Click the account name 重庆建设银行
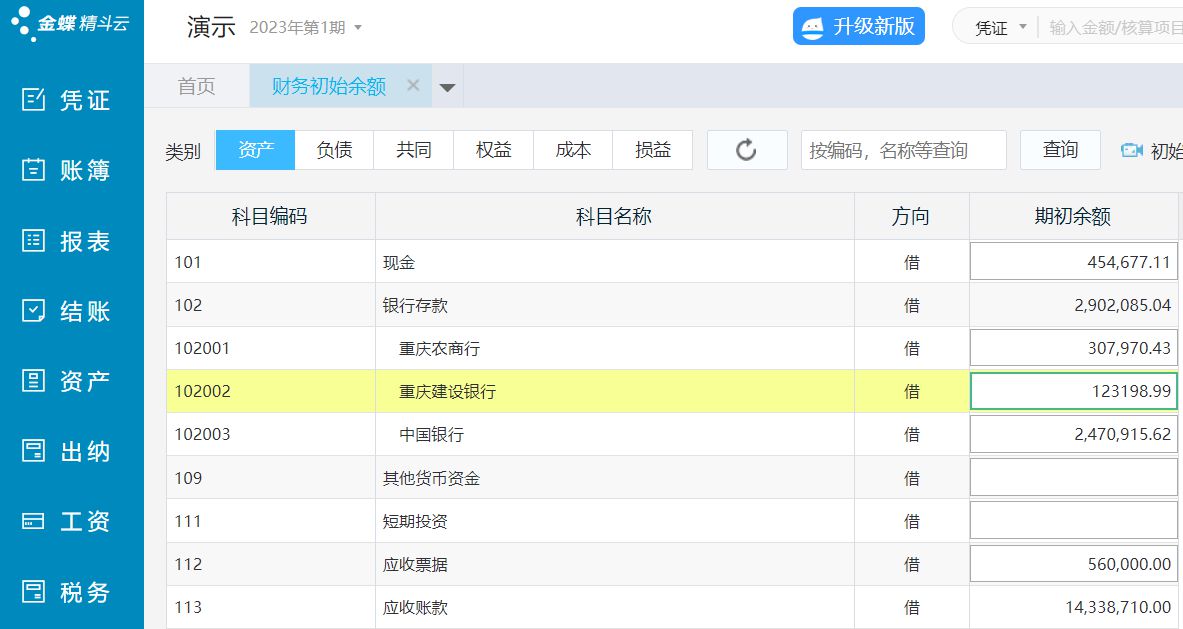 (447, 391)
